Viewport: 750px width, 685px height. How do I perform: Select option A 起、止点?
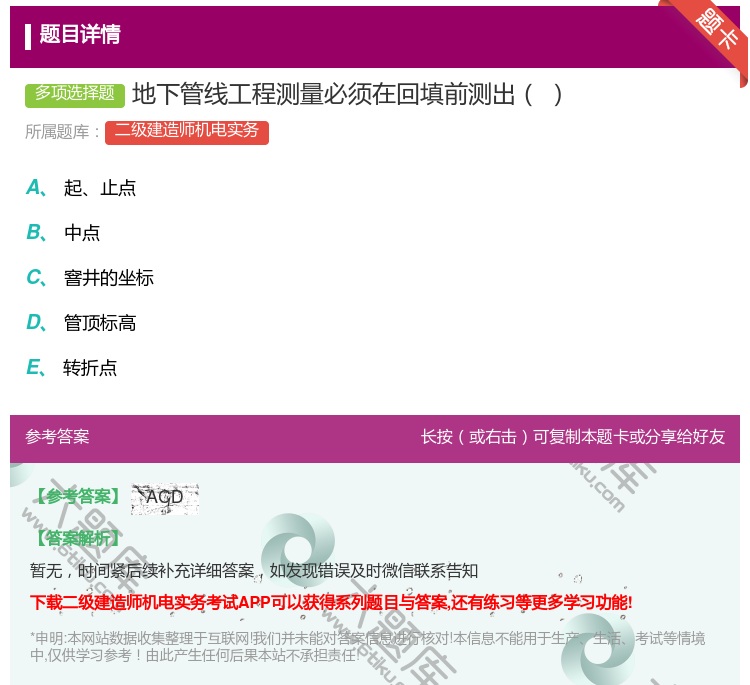81,188
